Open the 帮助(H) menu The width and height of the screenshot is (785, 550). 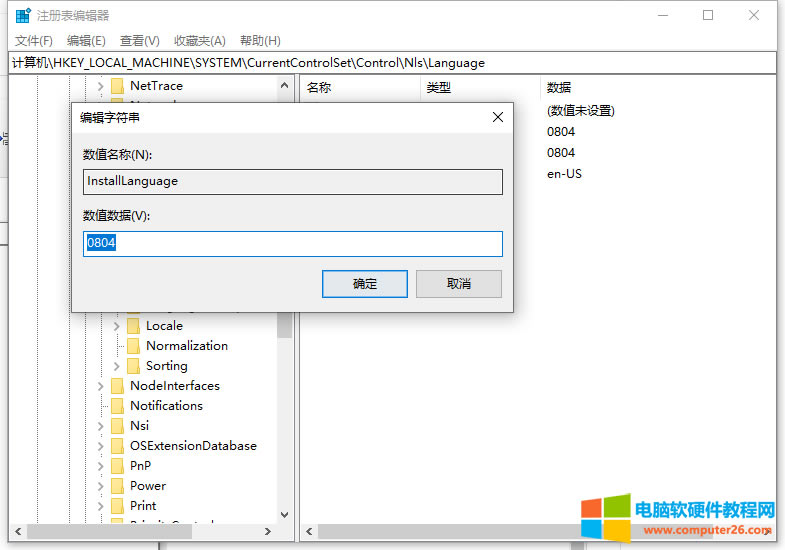[x=260, y=41]
